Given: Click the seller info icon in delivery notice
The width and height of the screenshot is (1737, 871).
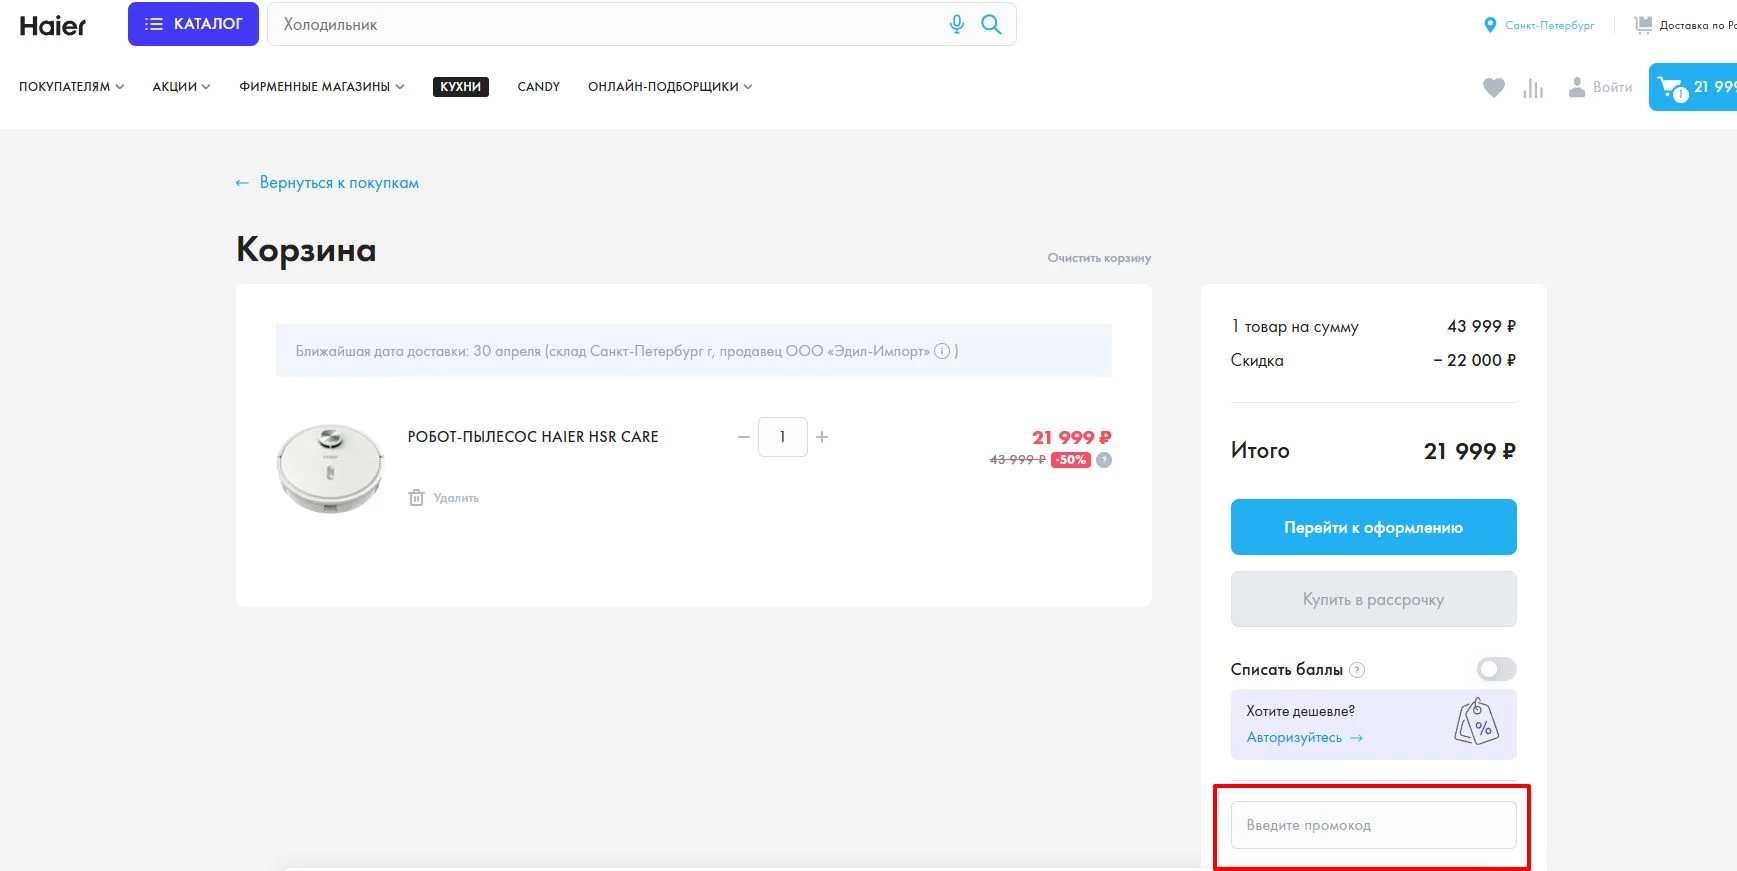Looking at the screenshot, I should click(941, 351).
